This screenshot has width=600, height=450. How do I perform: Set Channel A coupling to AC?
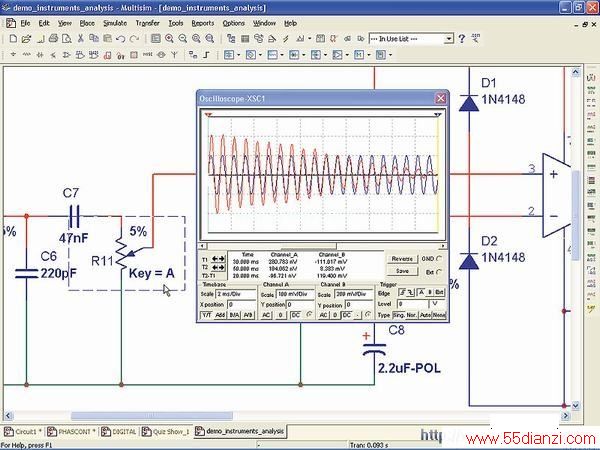pyautogui.click(x=266, y=315)
